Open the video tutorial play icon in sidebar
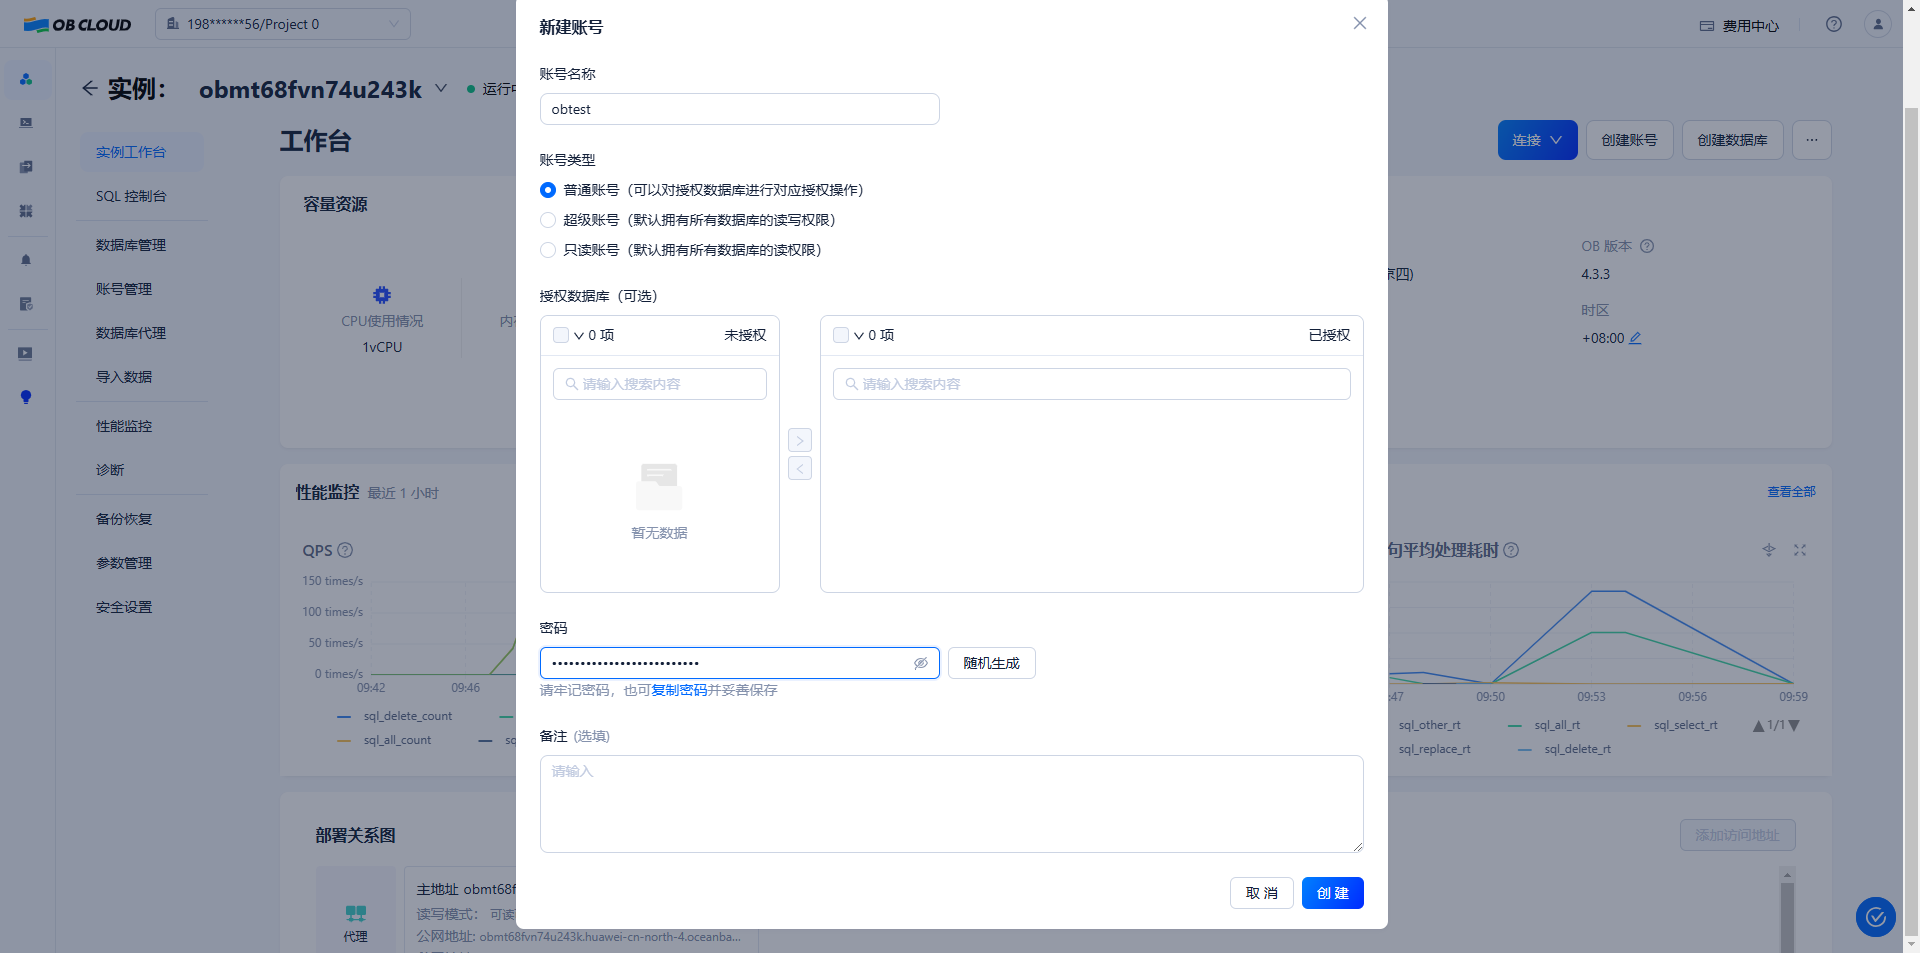The height and width of the screenshot is (953, 1920). pyautogui.click(x=26, y=353)
